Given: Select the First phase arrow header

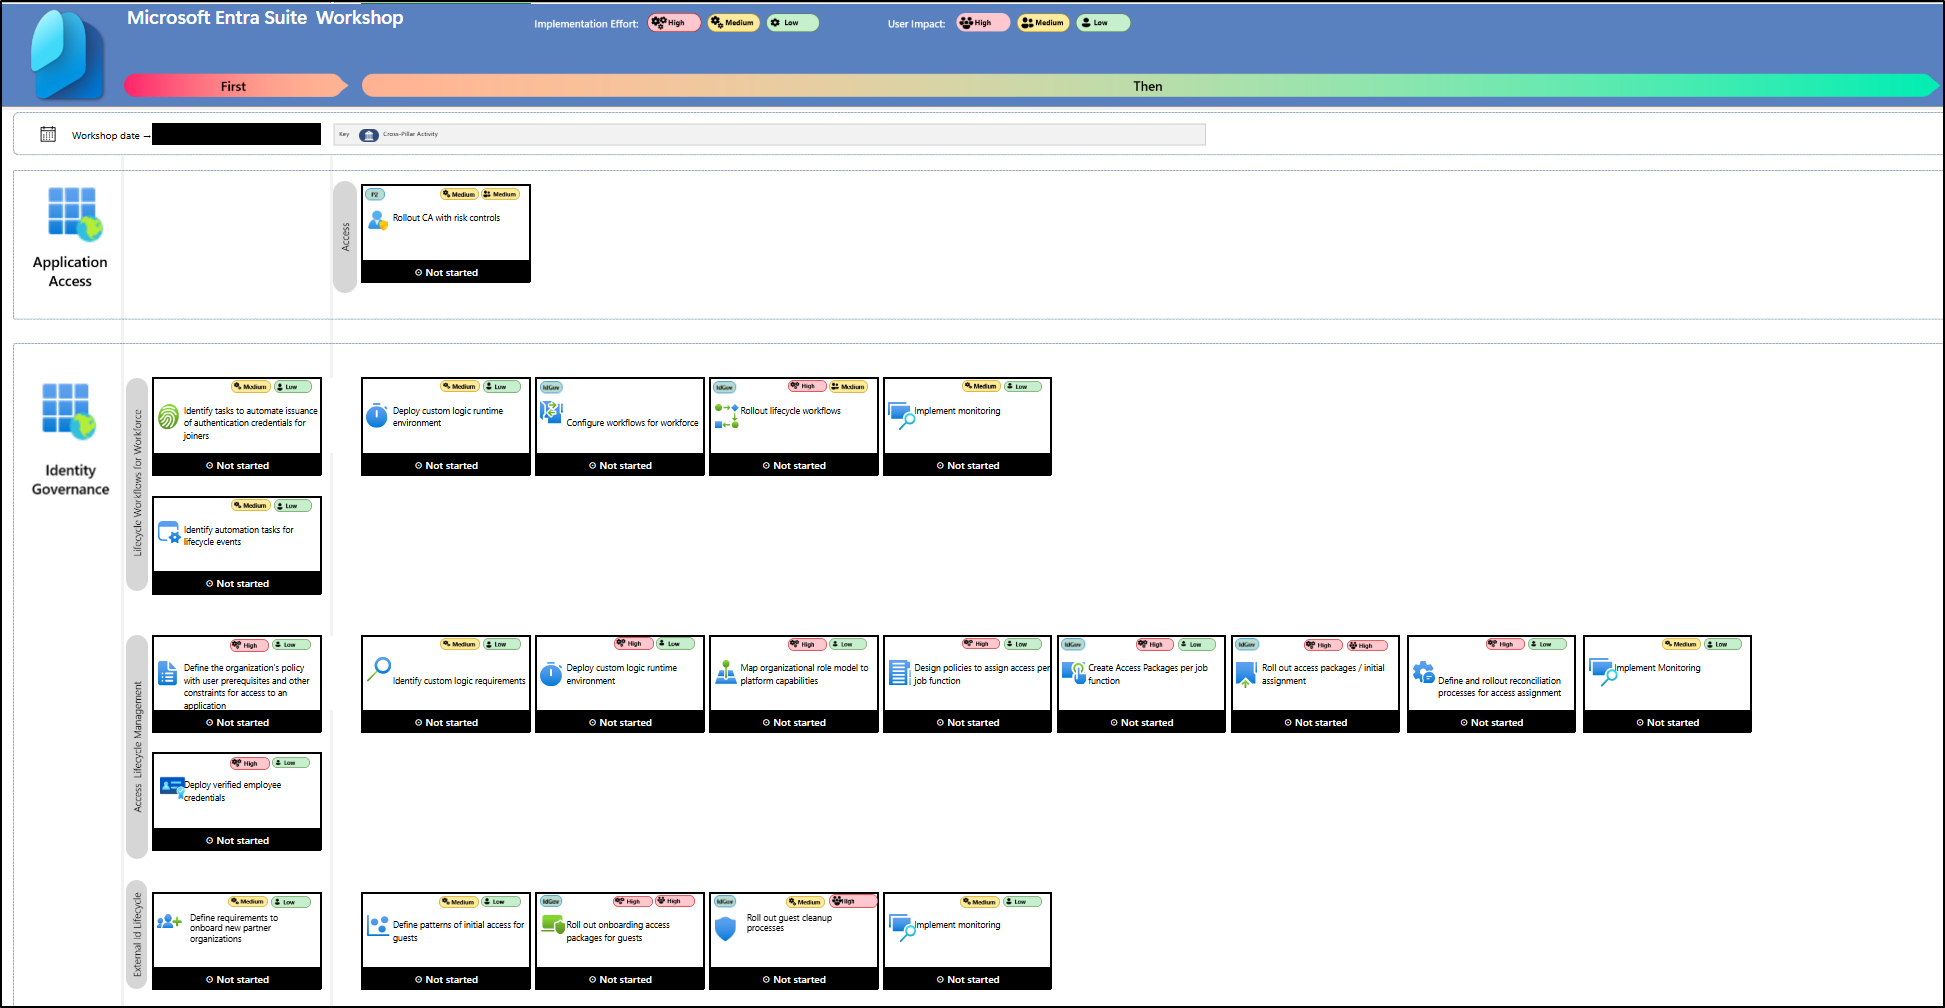Looking at the screenshot, I should 234,86.
